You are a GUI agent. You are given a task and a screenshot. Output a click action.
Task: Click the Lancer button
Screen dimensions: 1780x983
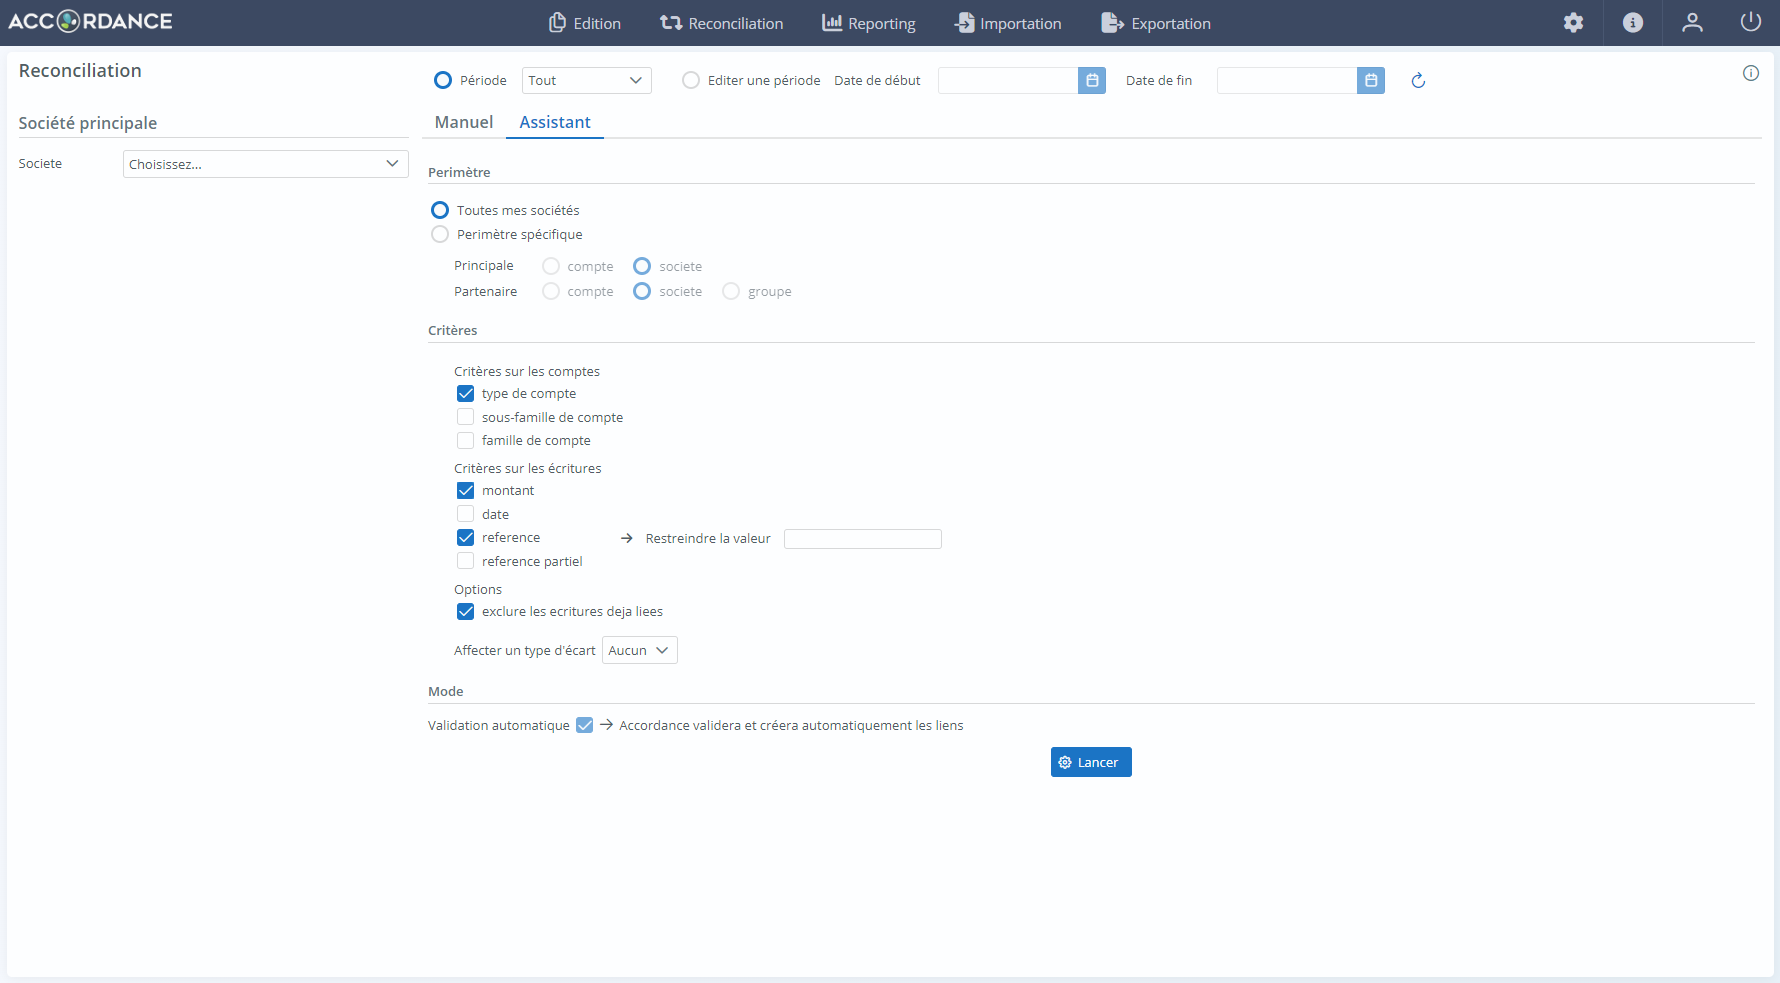point(1091,762)
